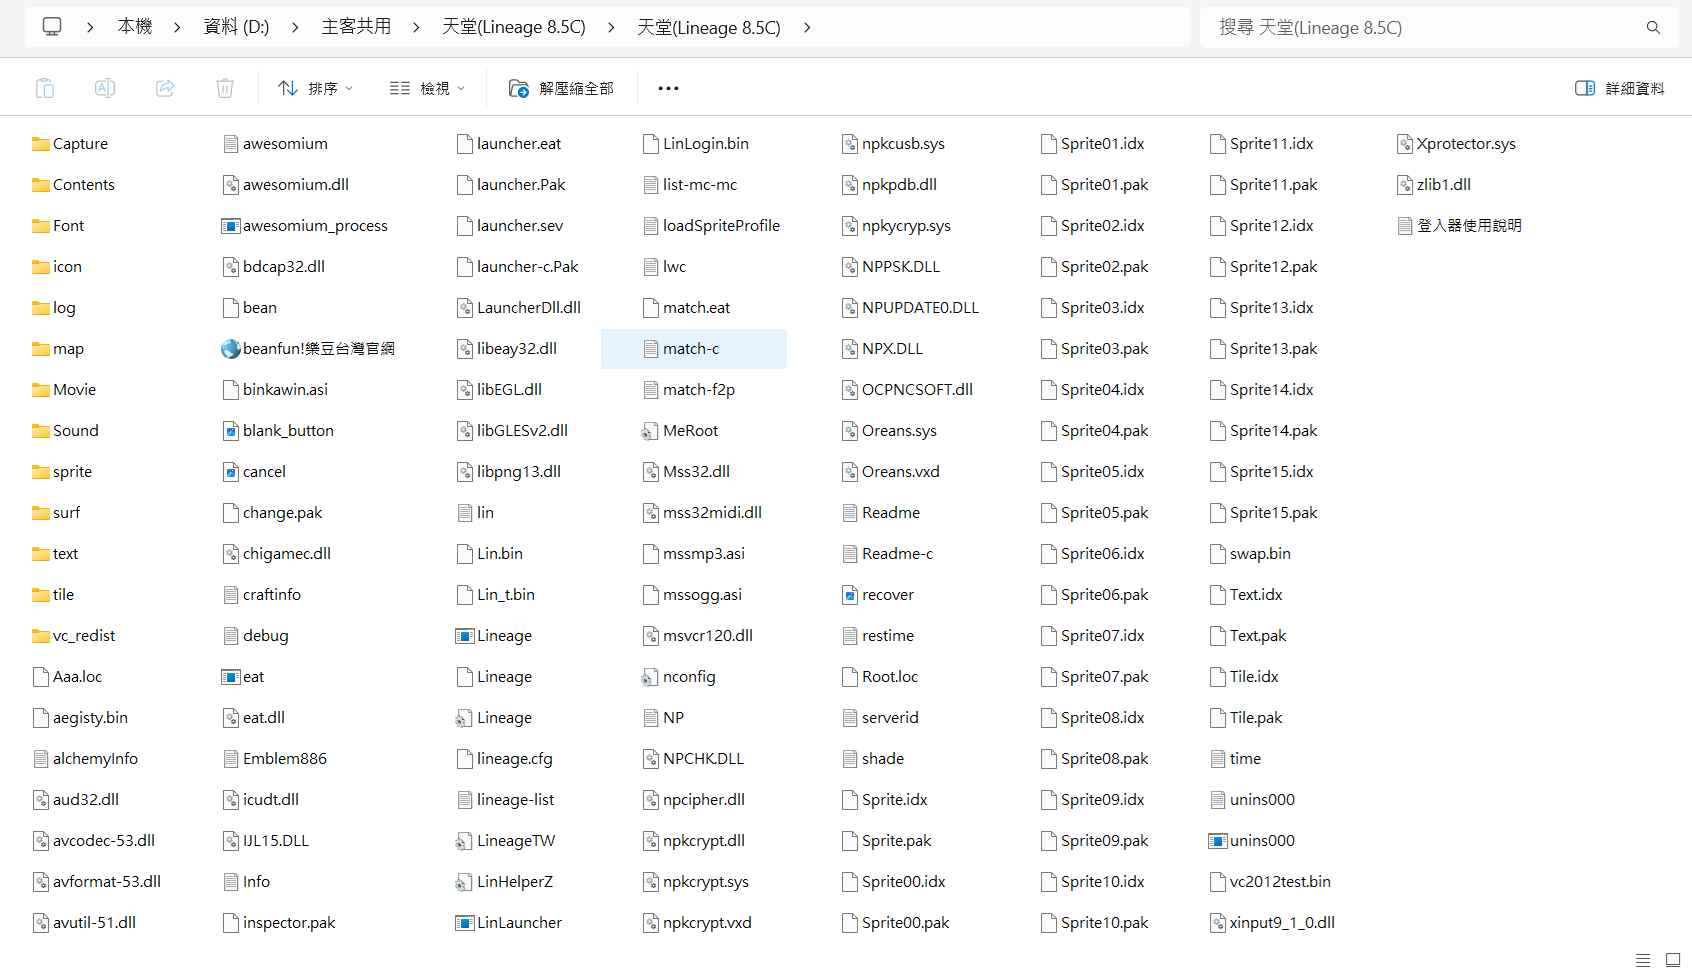Click the LineageTW file icon
The width and height of the screenshot is (1692, 975).
pyautogui.click(x=465, y=841)
